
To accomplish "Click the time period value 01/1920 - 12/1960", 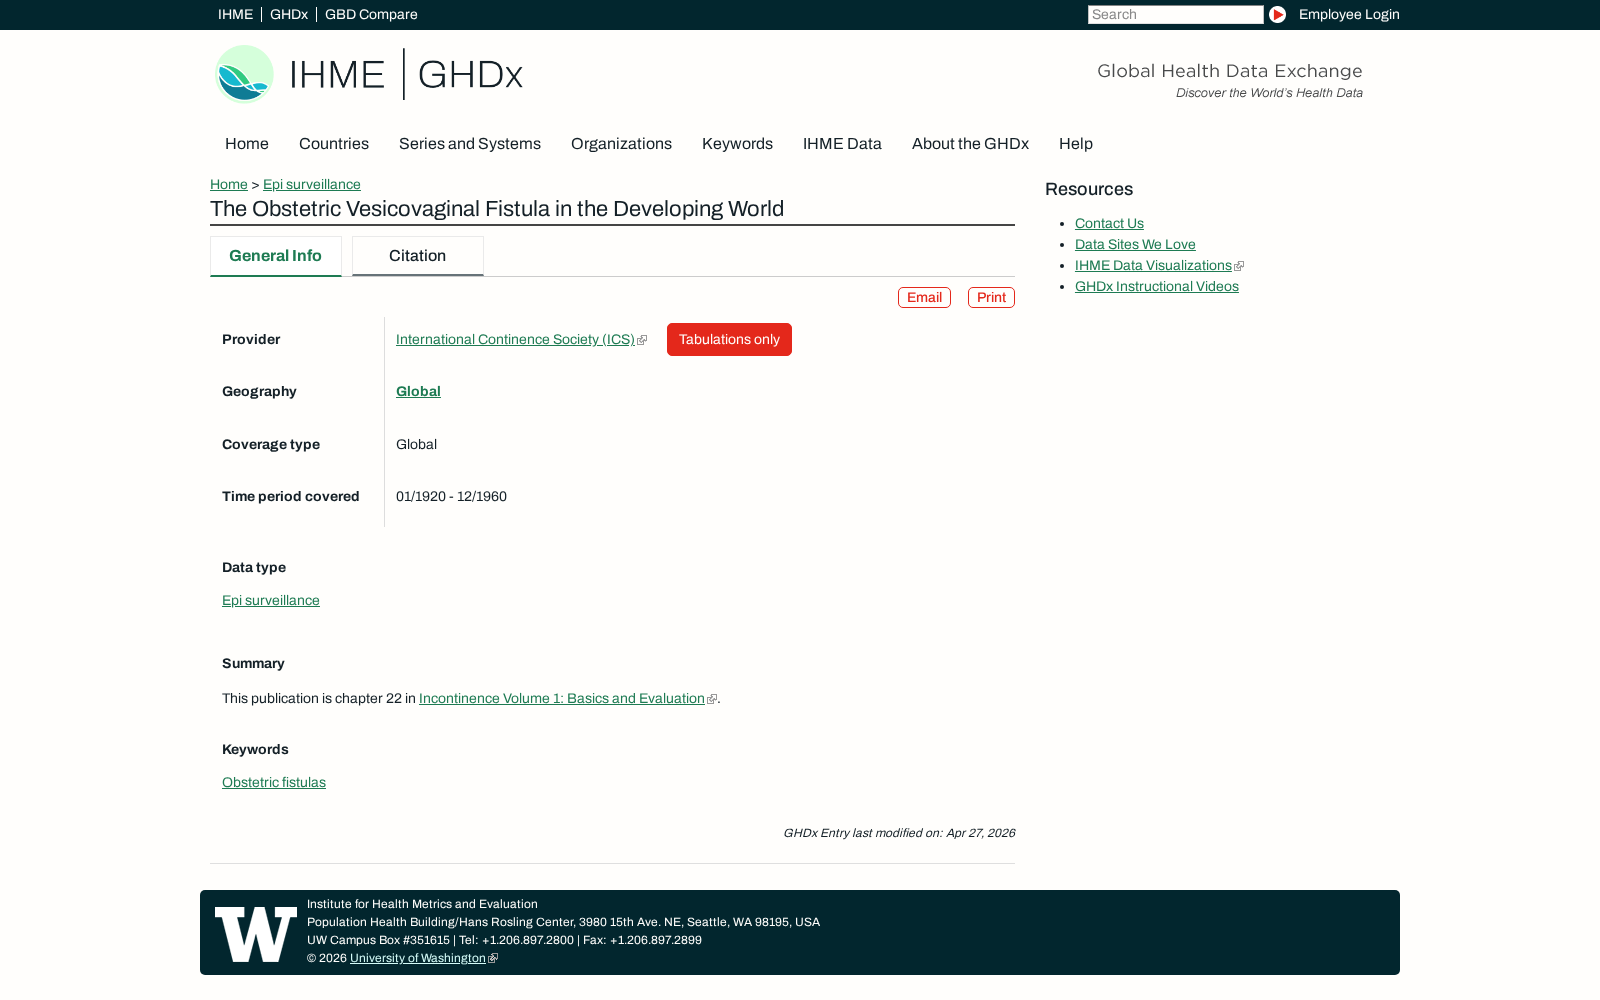I will click(x=451, y=497).
